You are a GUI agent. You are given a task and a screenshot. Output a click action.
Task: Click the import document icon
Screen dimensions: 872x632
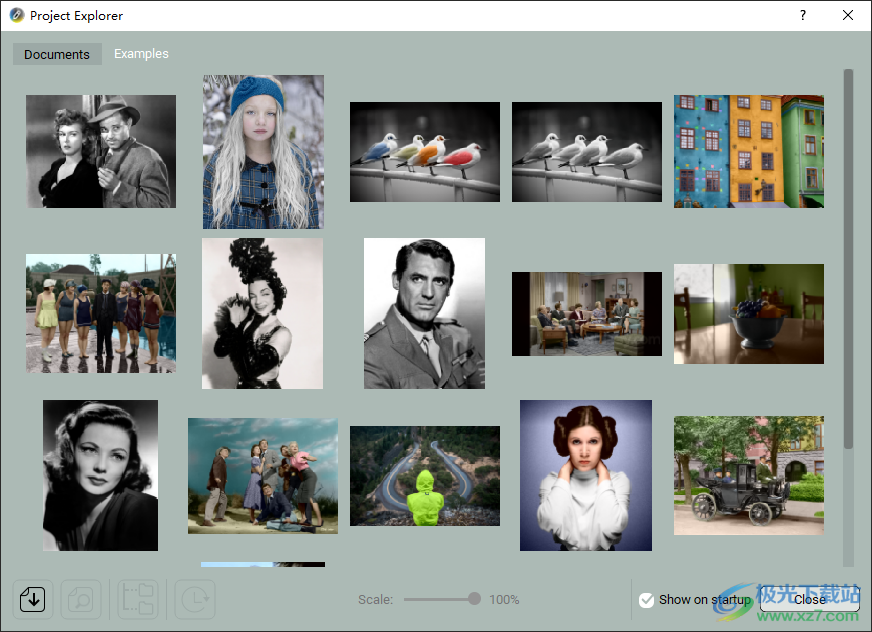[x=32, y=599]
